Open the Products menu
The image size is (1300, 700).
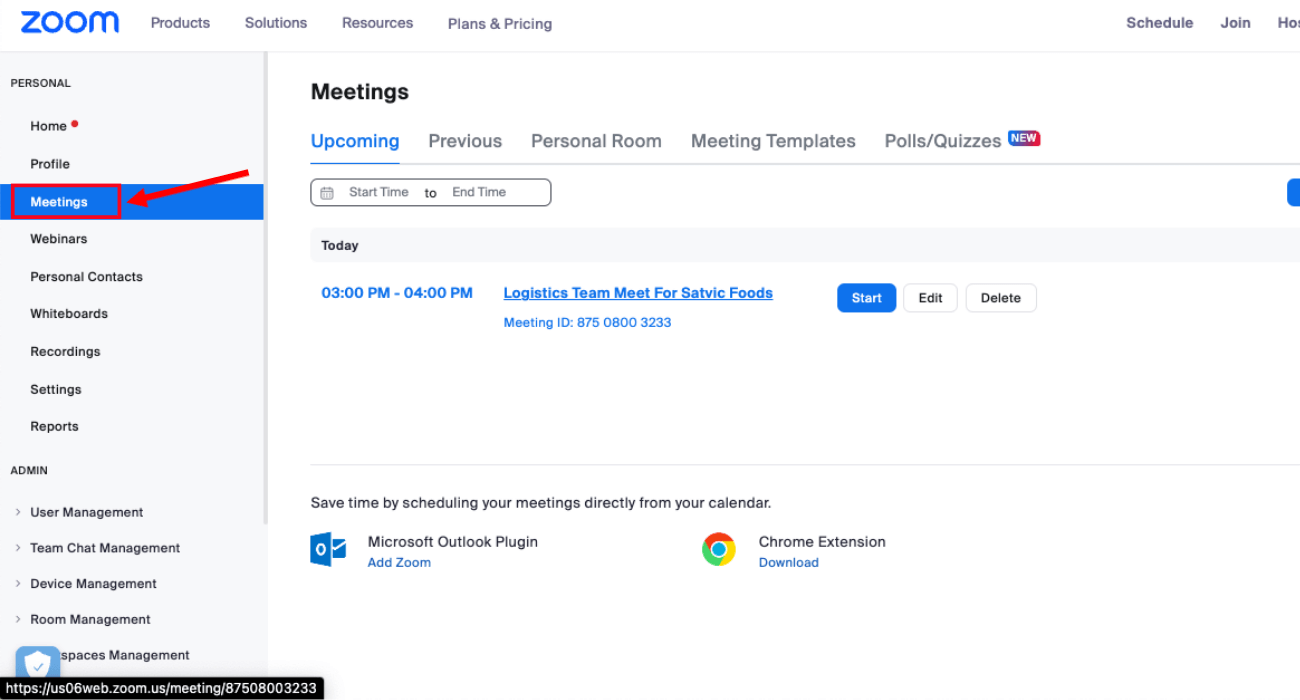180,22
